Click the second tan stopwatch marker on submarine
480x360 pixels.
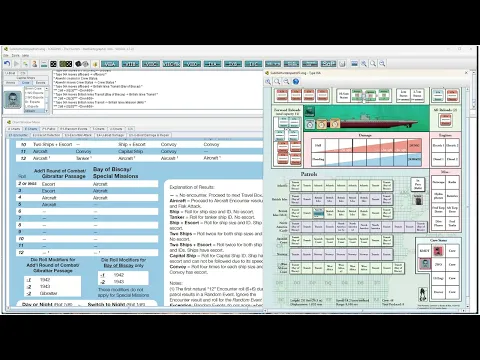(x=334, y=124)
